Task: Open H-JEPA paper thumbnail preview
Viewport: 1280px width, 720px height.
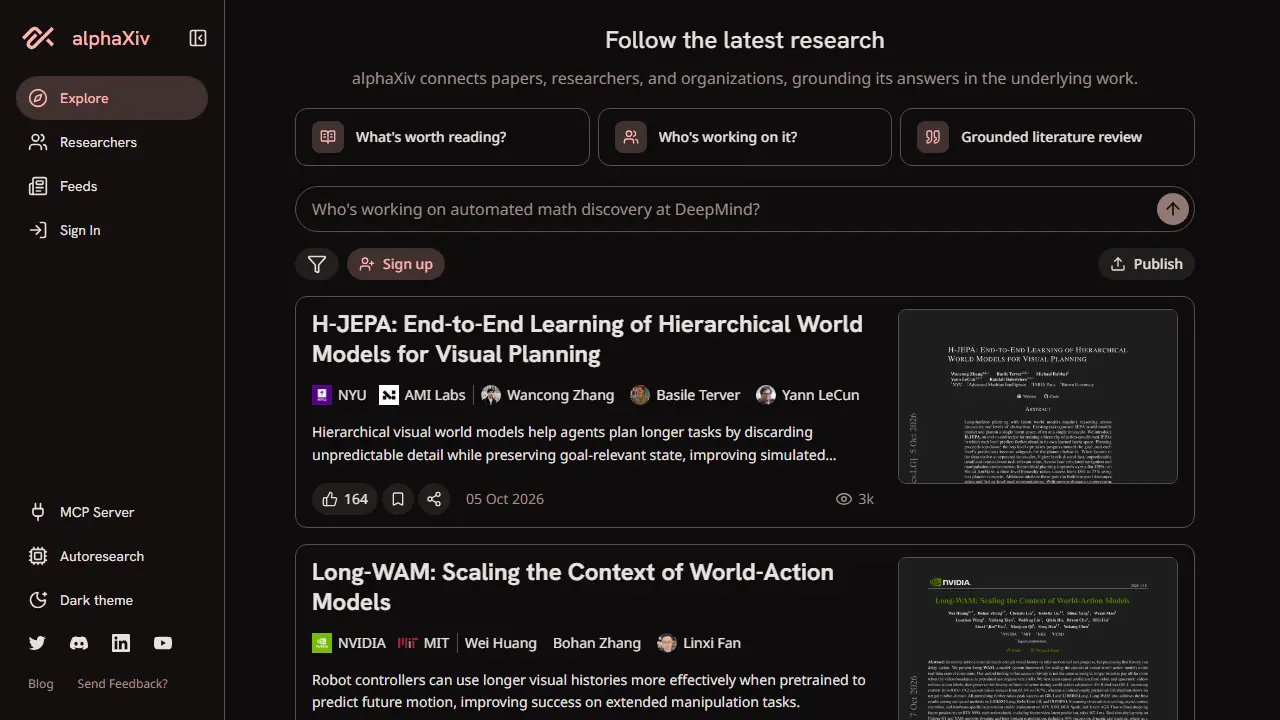Action: click(x=1038, y=397)
